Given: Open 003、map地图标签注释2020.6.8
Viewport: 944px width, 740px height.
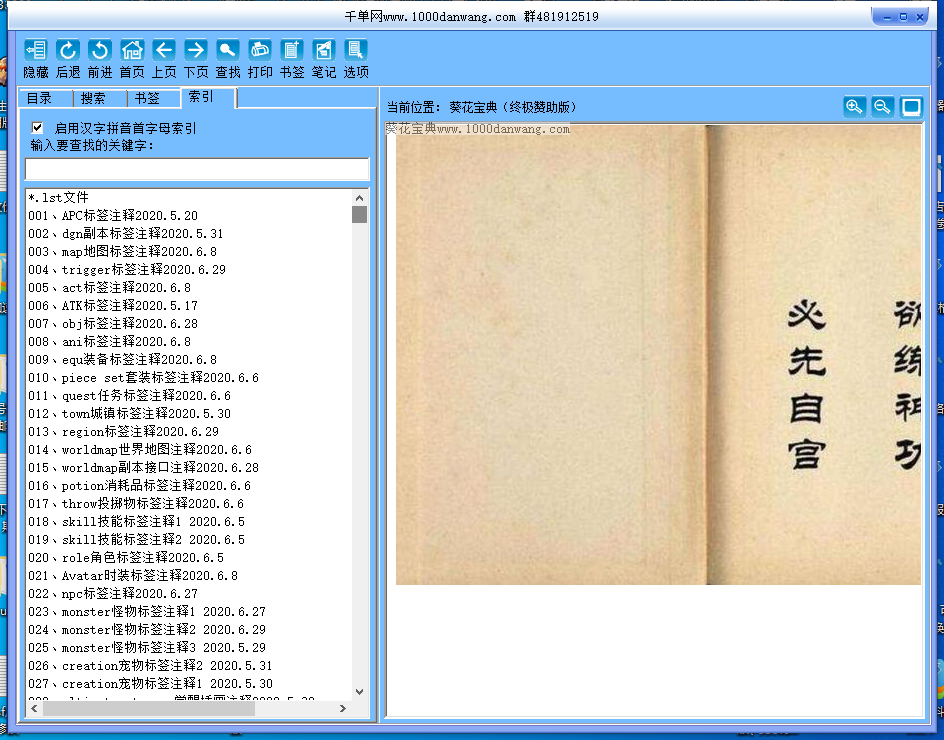Looking at the screenshot, I should (122, 252).
